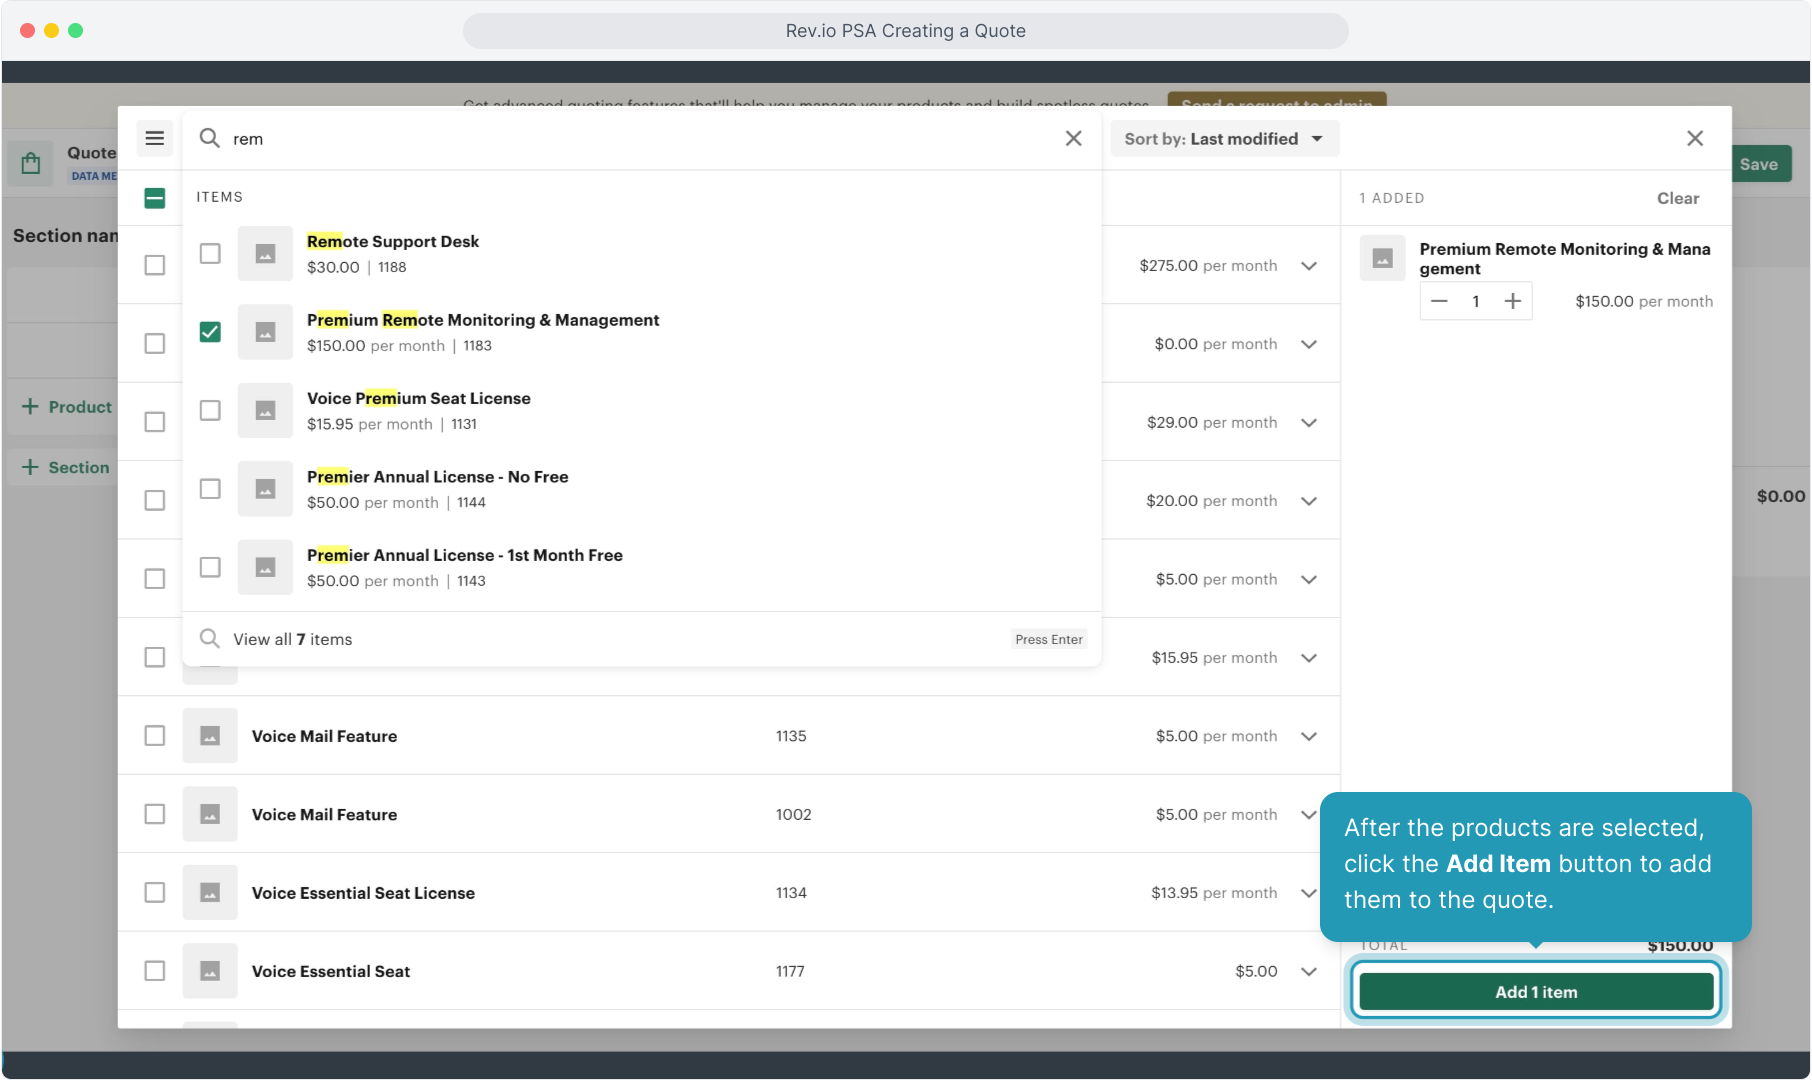Image resolution: width=1812 pixels, height=1080 pixels.
Task: Close the product picker dialog
Action: pos(1695,138)
